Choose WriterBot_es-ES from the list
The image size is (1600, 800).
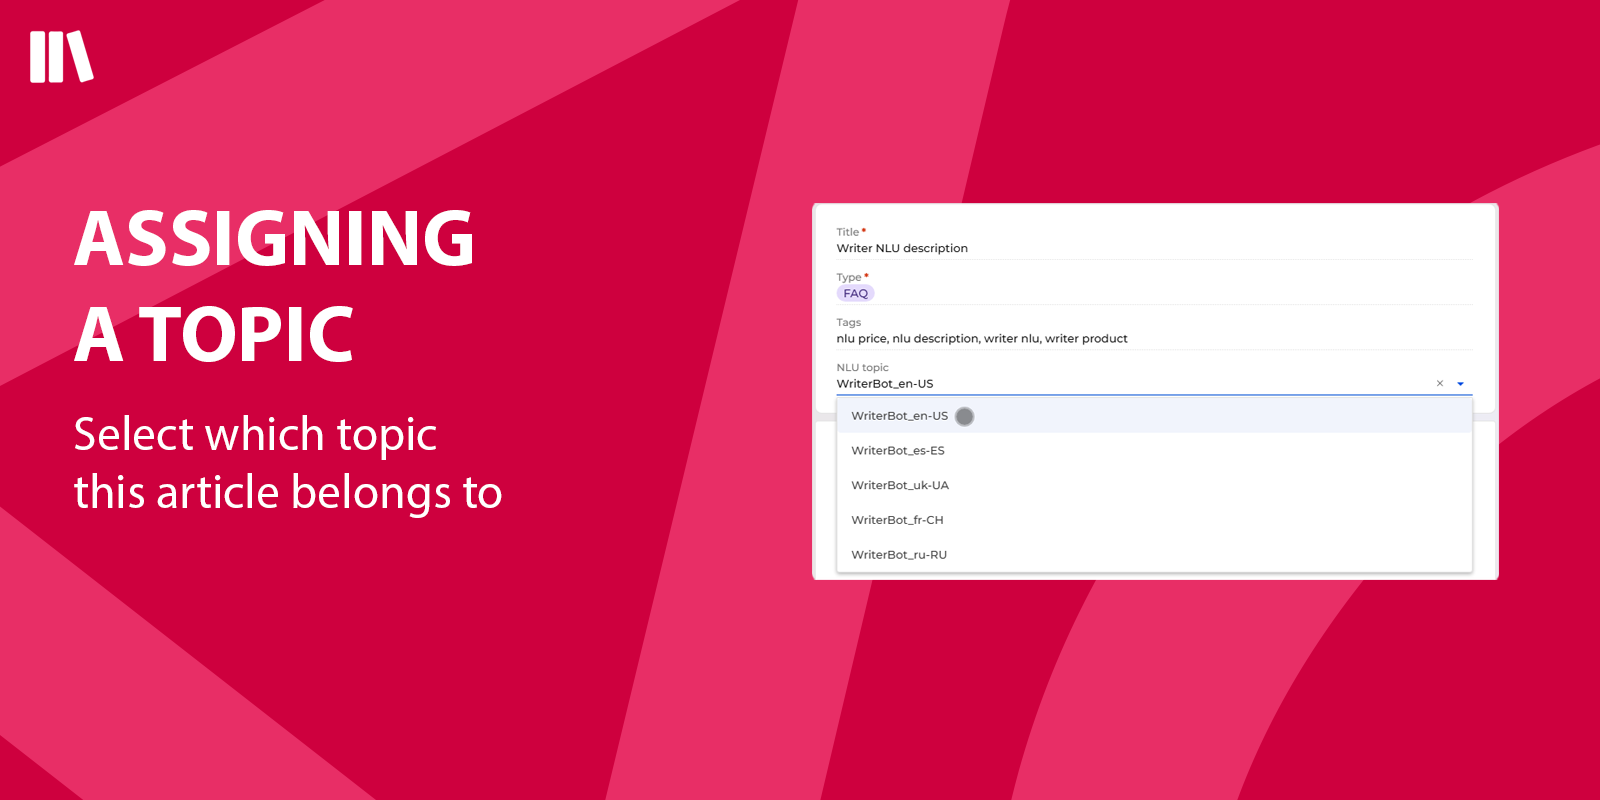[897, 451]
